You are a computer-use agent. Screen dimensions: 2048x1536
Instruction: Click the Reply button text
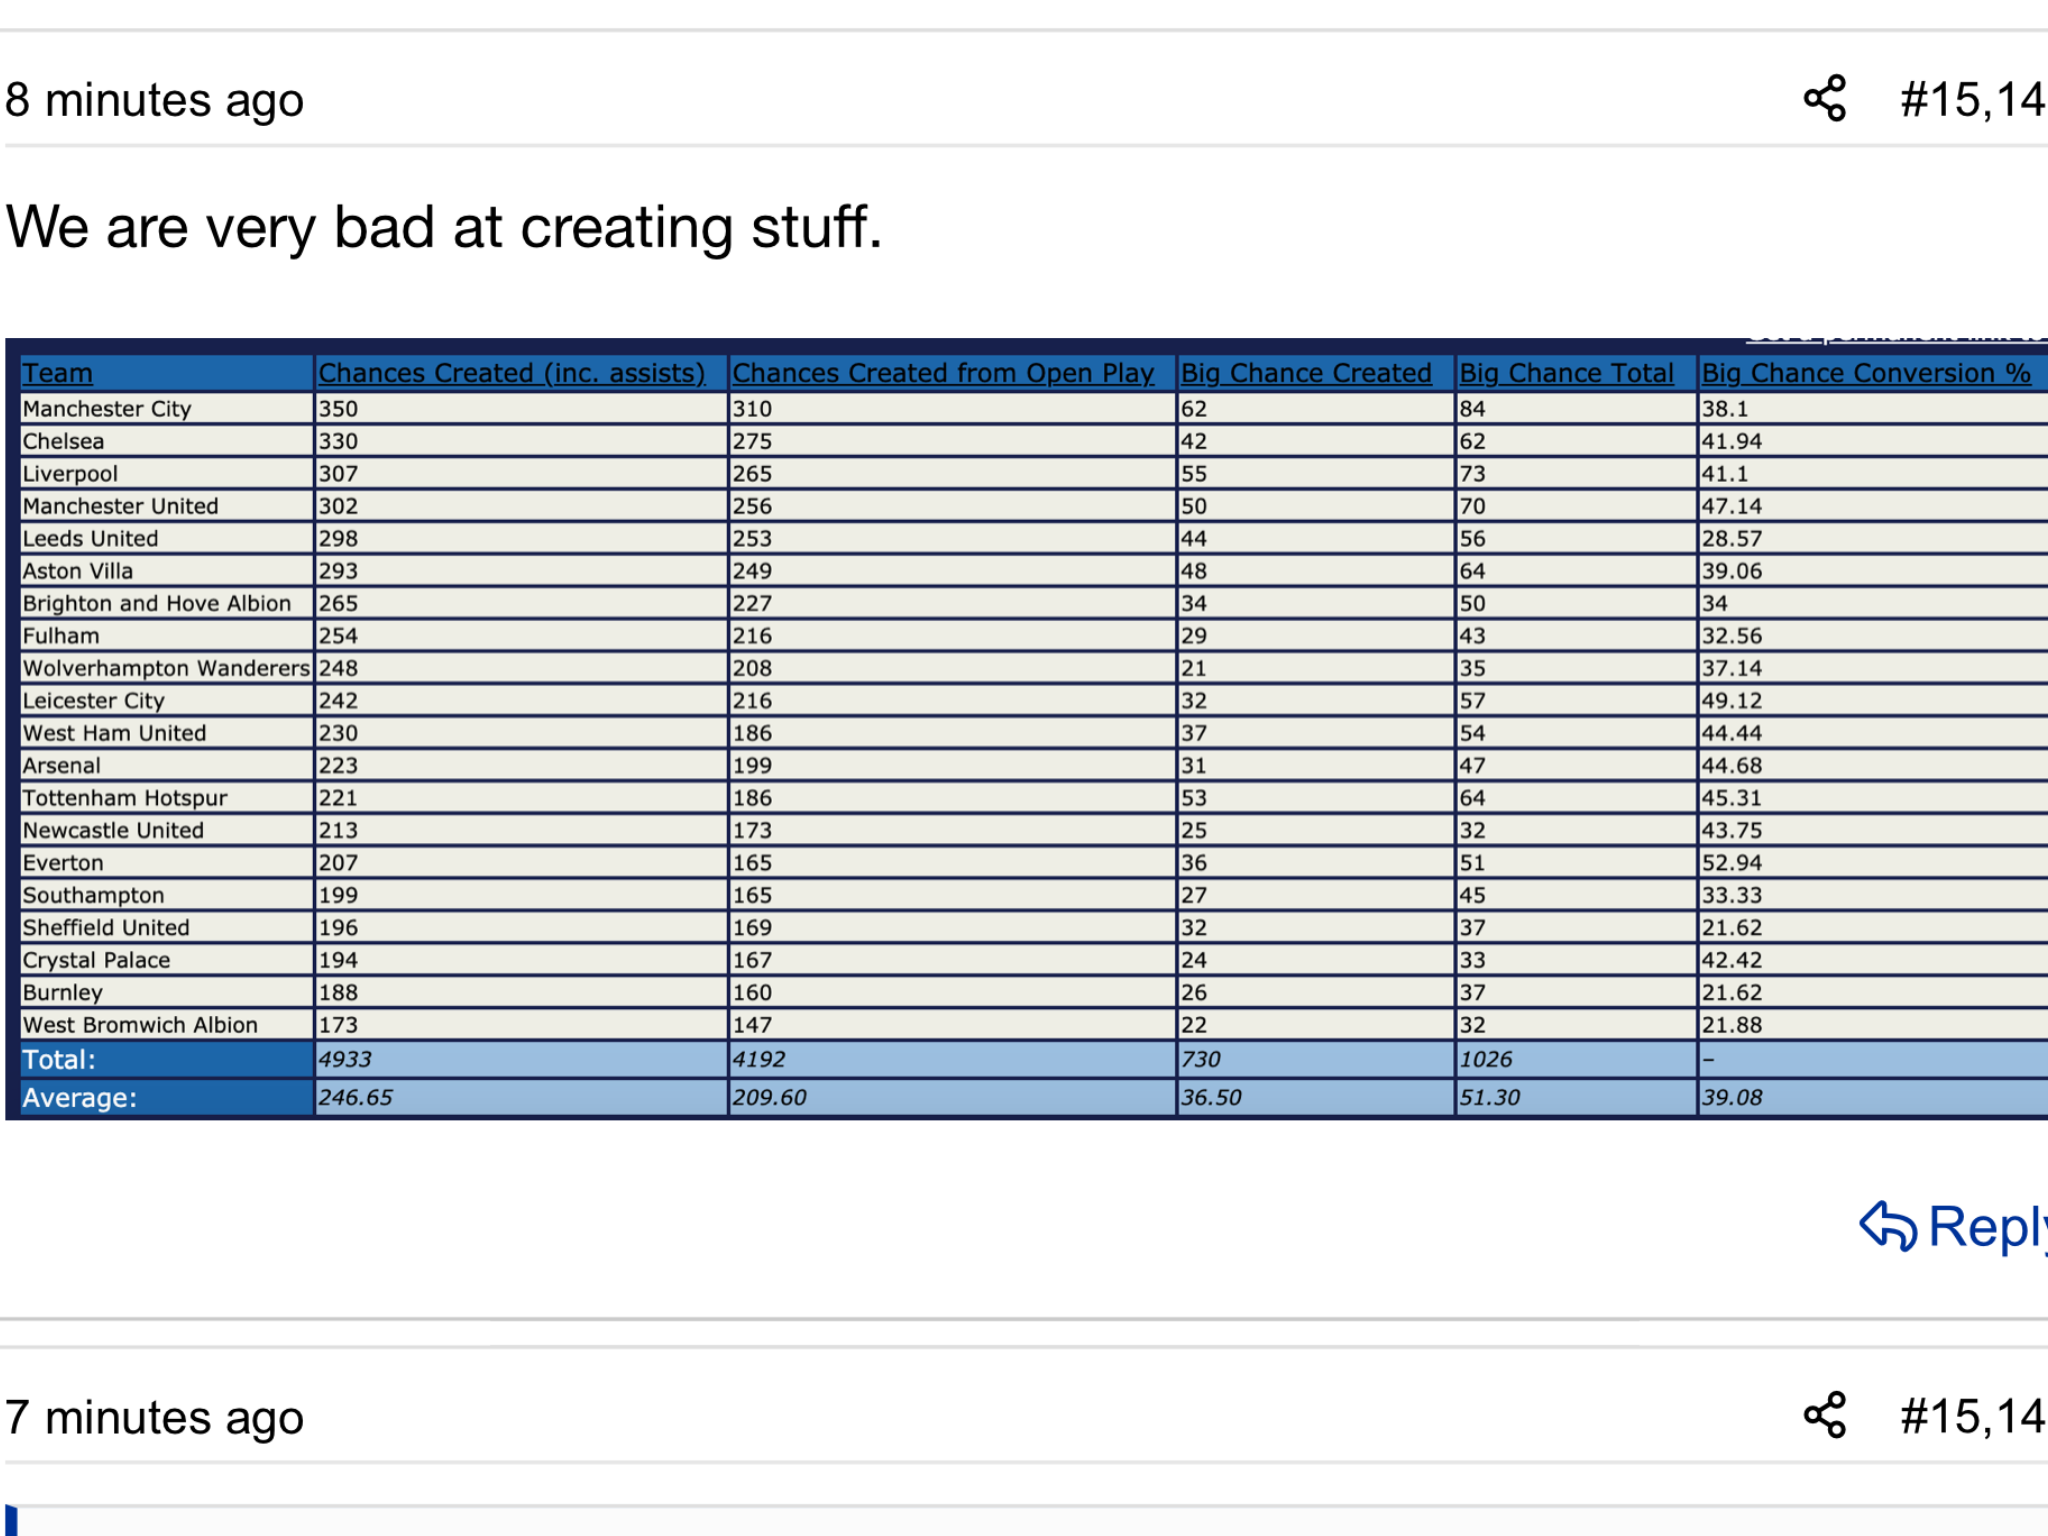tap(1988, 1228)
